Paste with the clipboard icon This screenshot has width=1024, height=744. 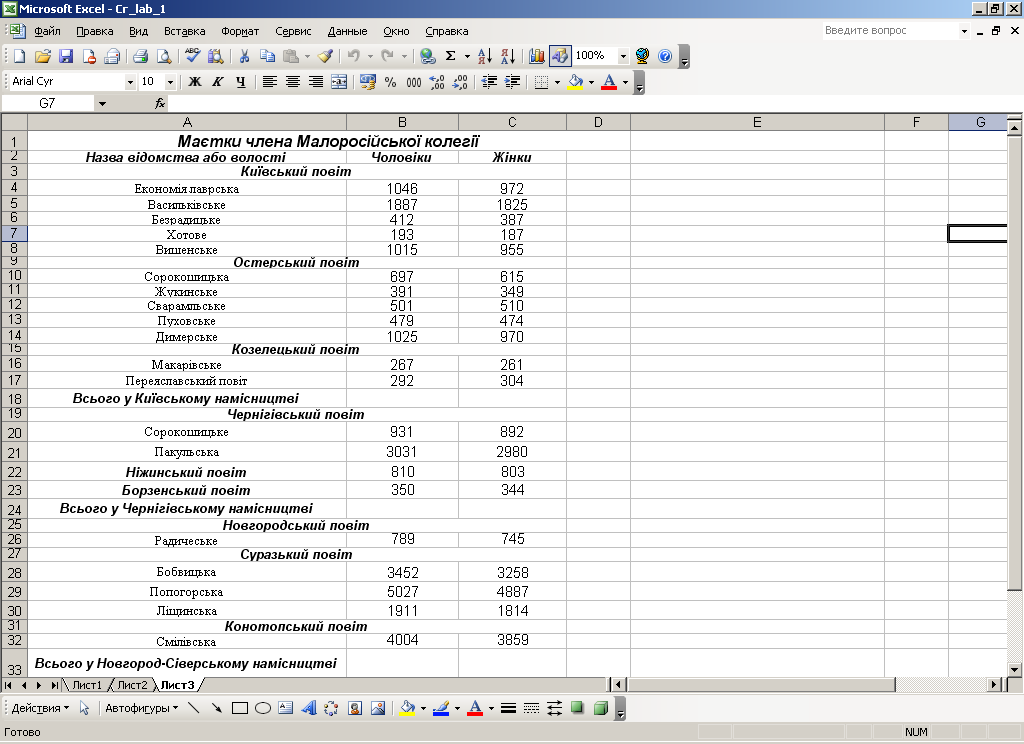pos(291,56)
